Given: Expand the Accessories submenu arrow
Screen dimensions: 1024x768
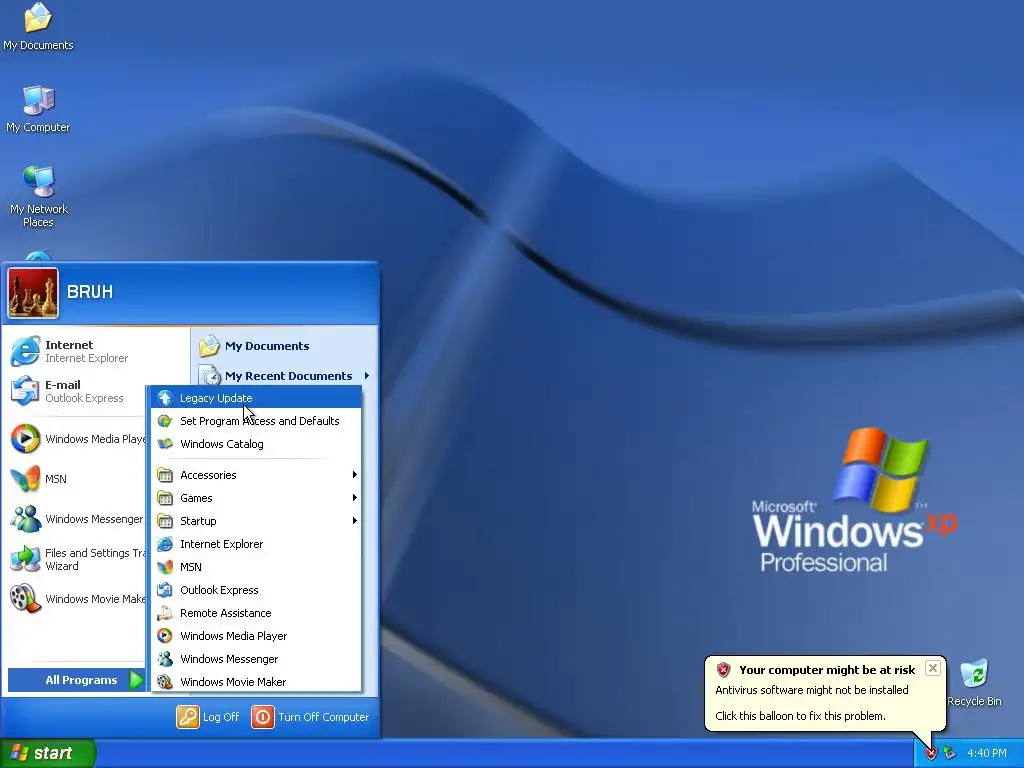Looking at the screenshot, I should pyautogui.click(x=355, y=475).
